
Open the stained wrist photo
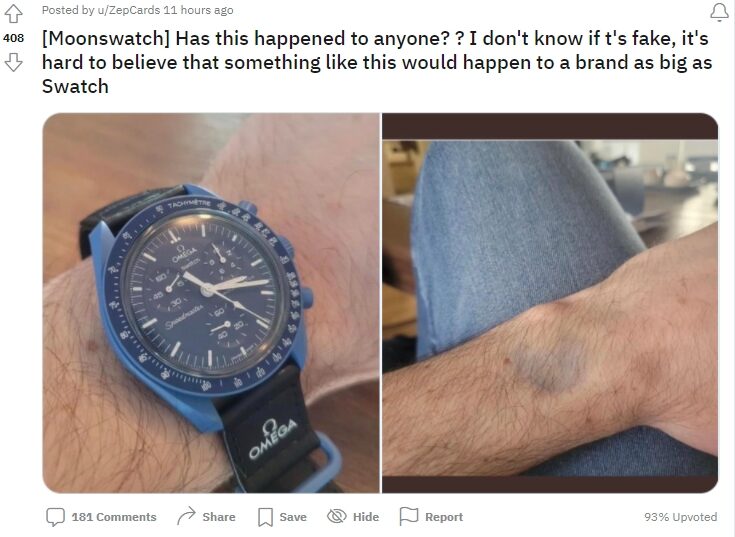click(x=550, y=303)
